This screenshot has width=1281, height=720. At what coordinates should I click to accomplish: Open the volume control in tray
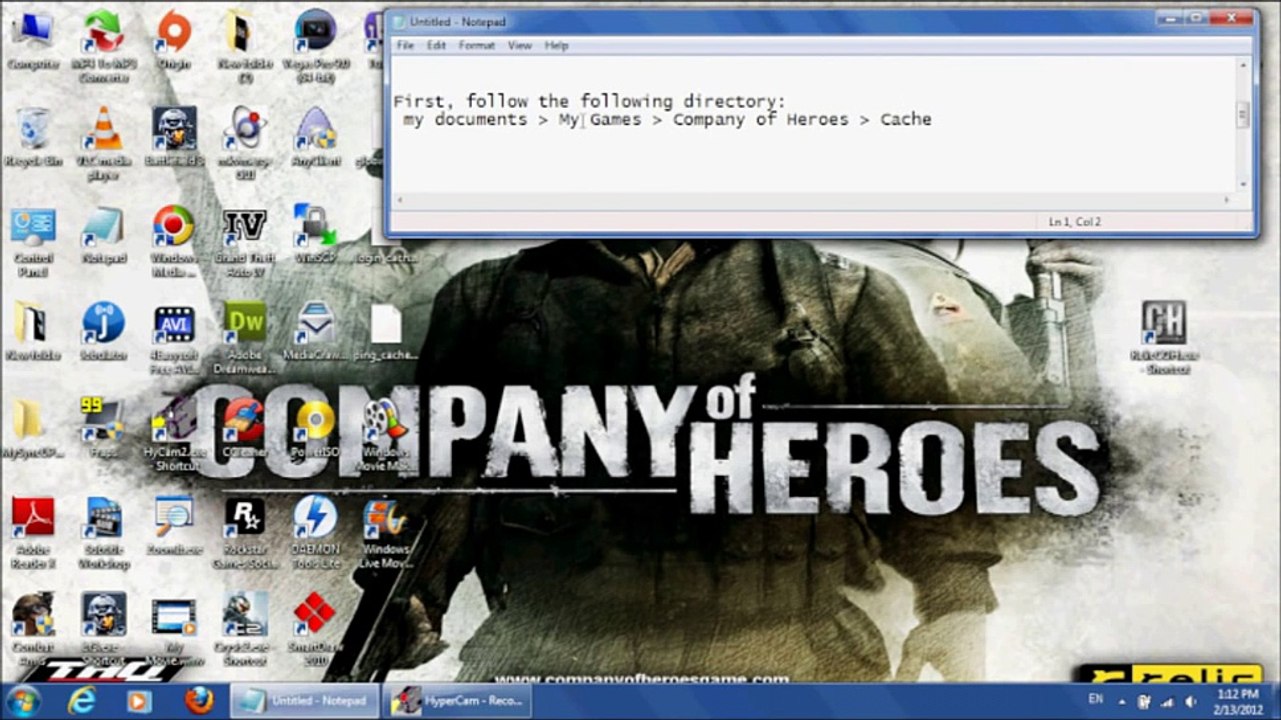1190,701
